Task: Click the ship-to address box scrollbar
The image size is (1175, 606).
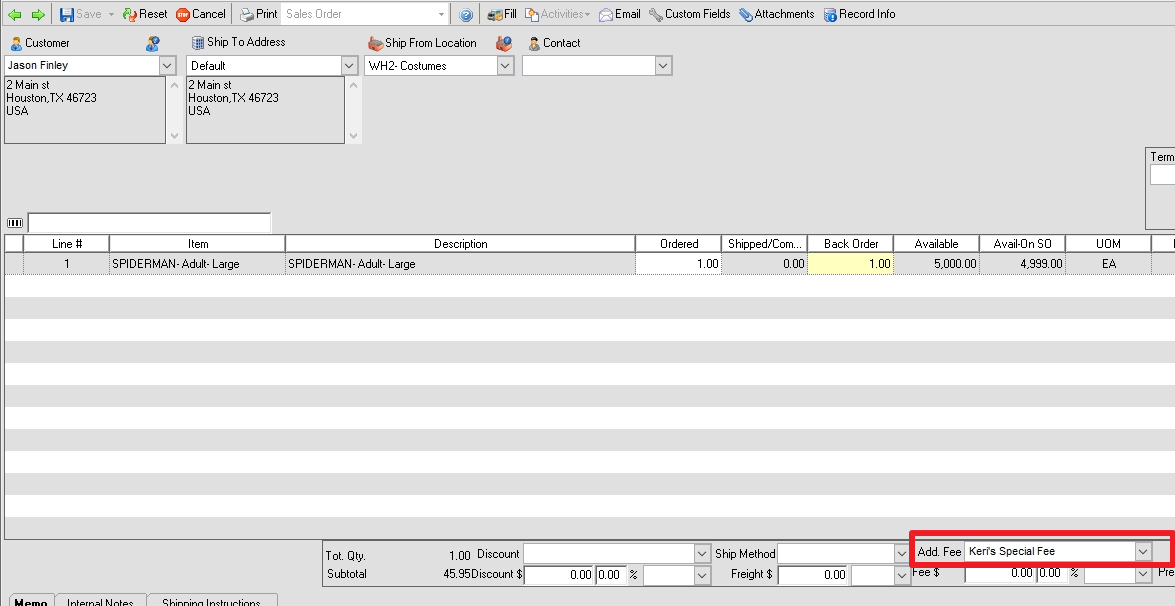Action: pyautogui.click(x=354, y=110)
